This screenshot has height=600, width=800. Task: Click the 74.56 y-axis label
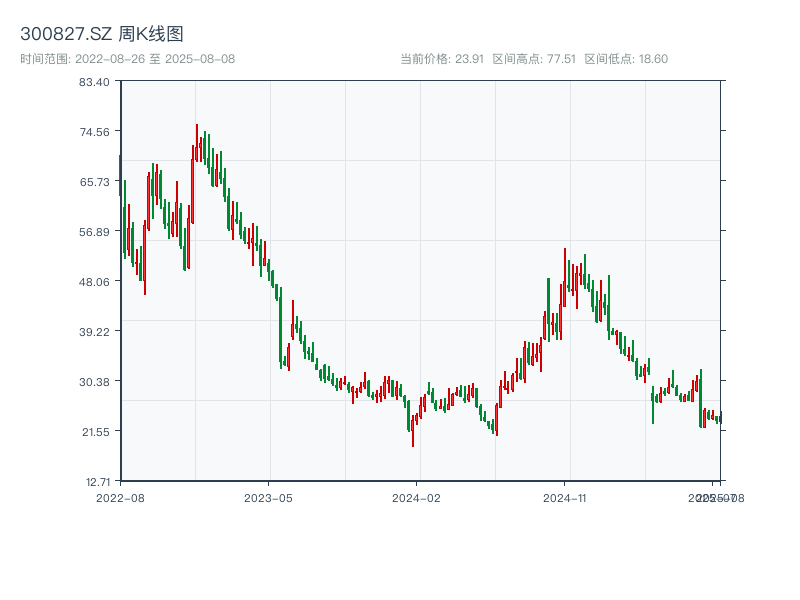(94, 132)
